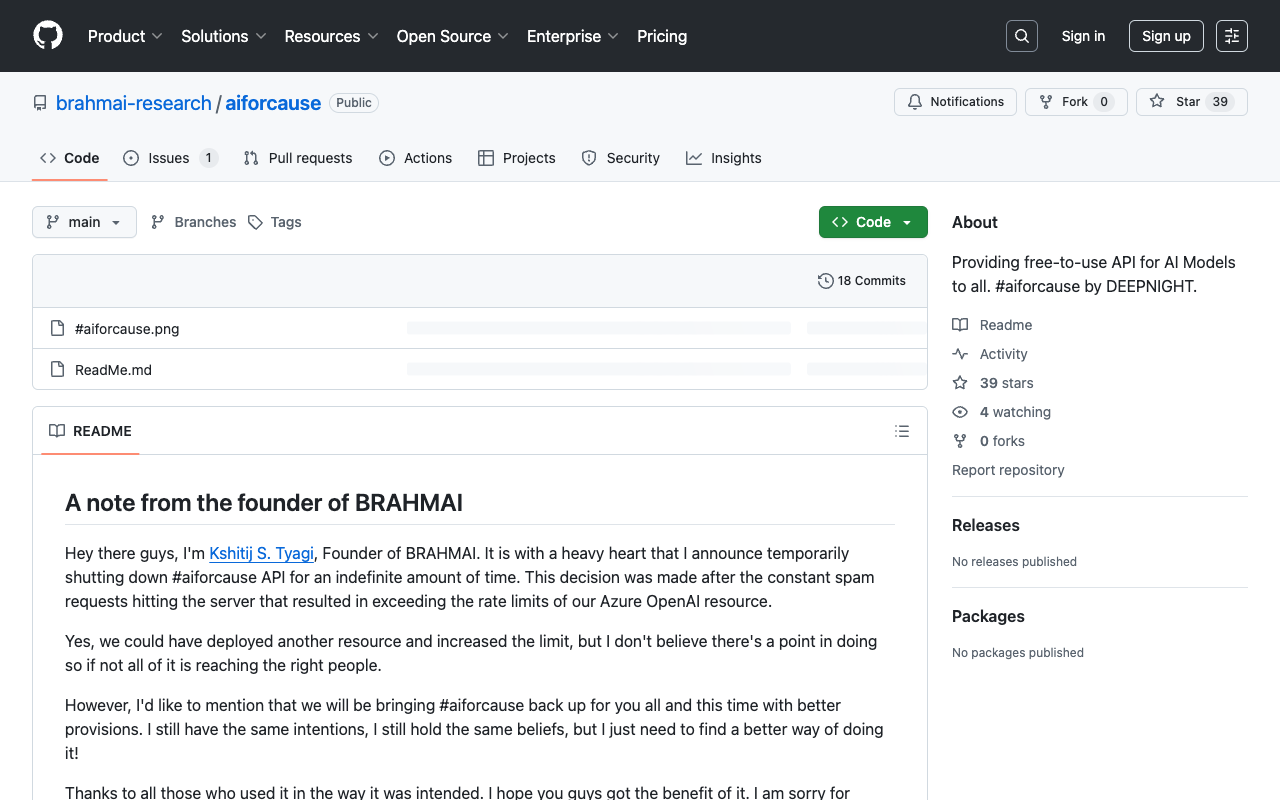Select the README tab header
The width and height of the screenshot is (1280, 800).
[90, 431]
